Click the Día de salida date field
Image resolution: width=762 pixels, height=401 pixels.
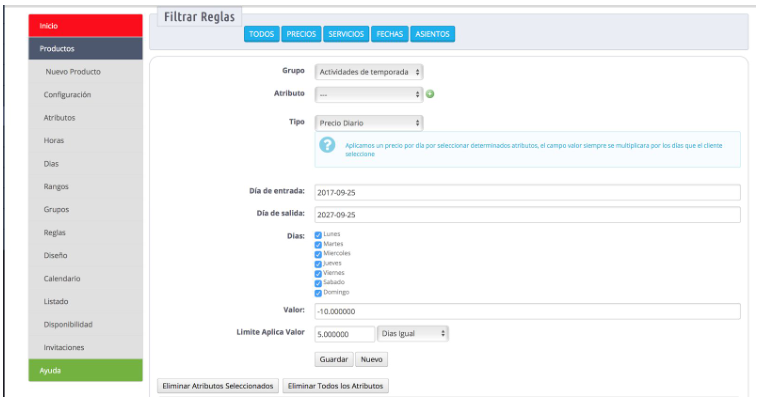coord(527,215)
